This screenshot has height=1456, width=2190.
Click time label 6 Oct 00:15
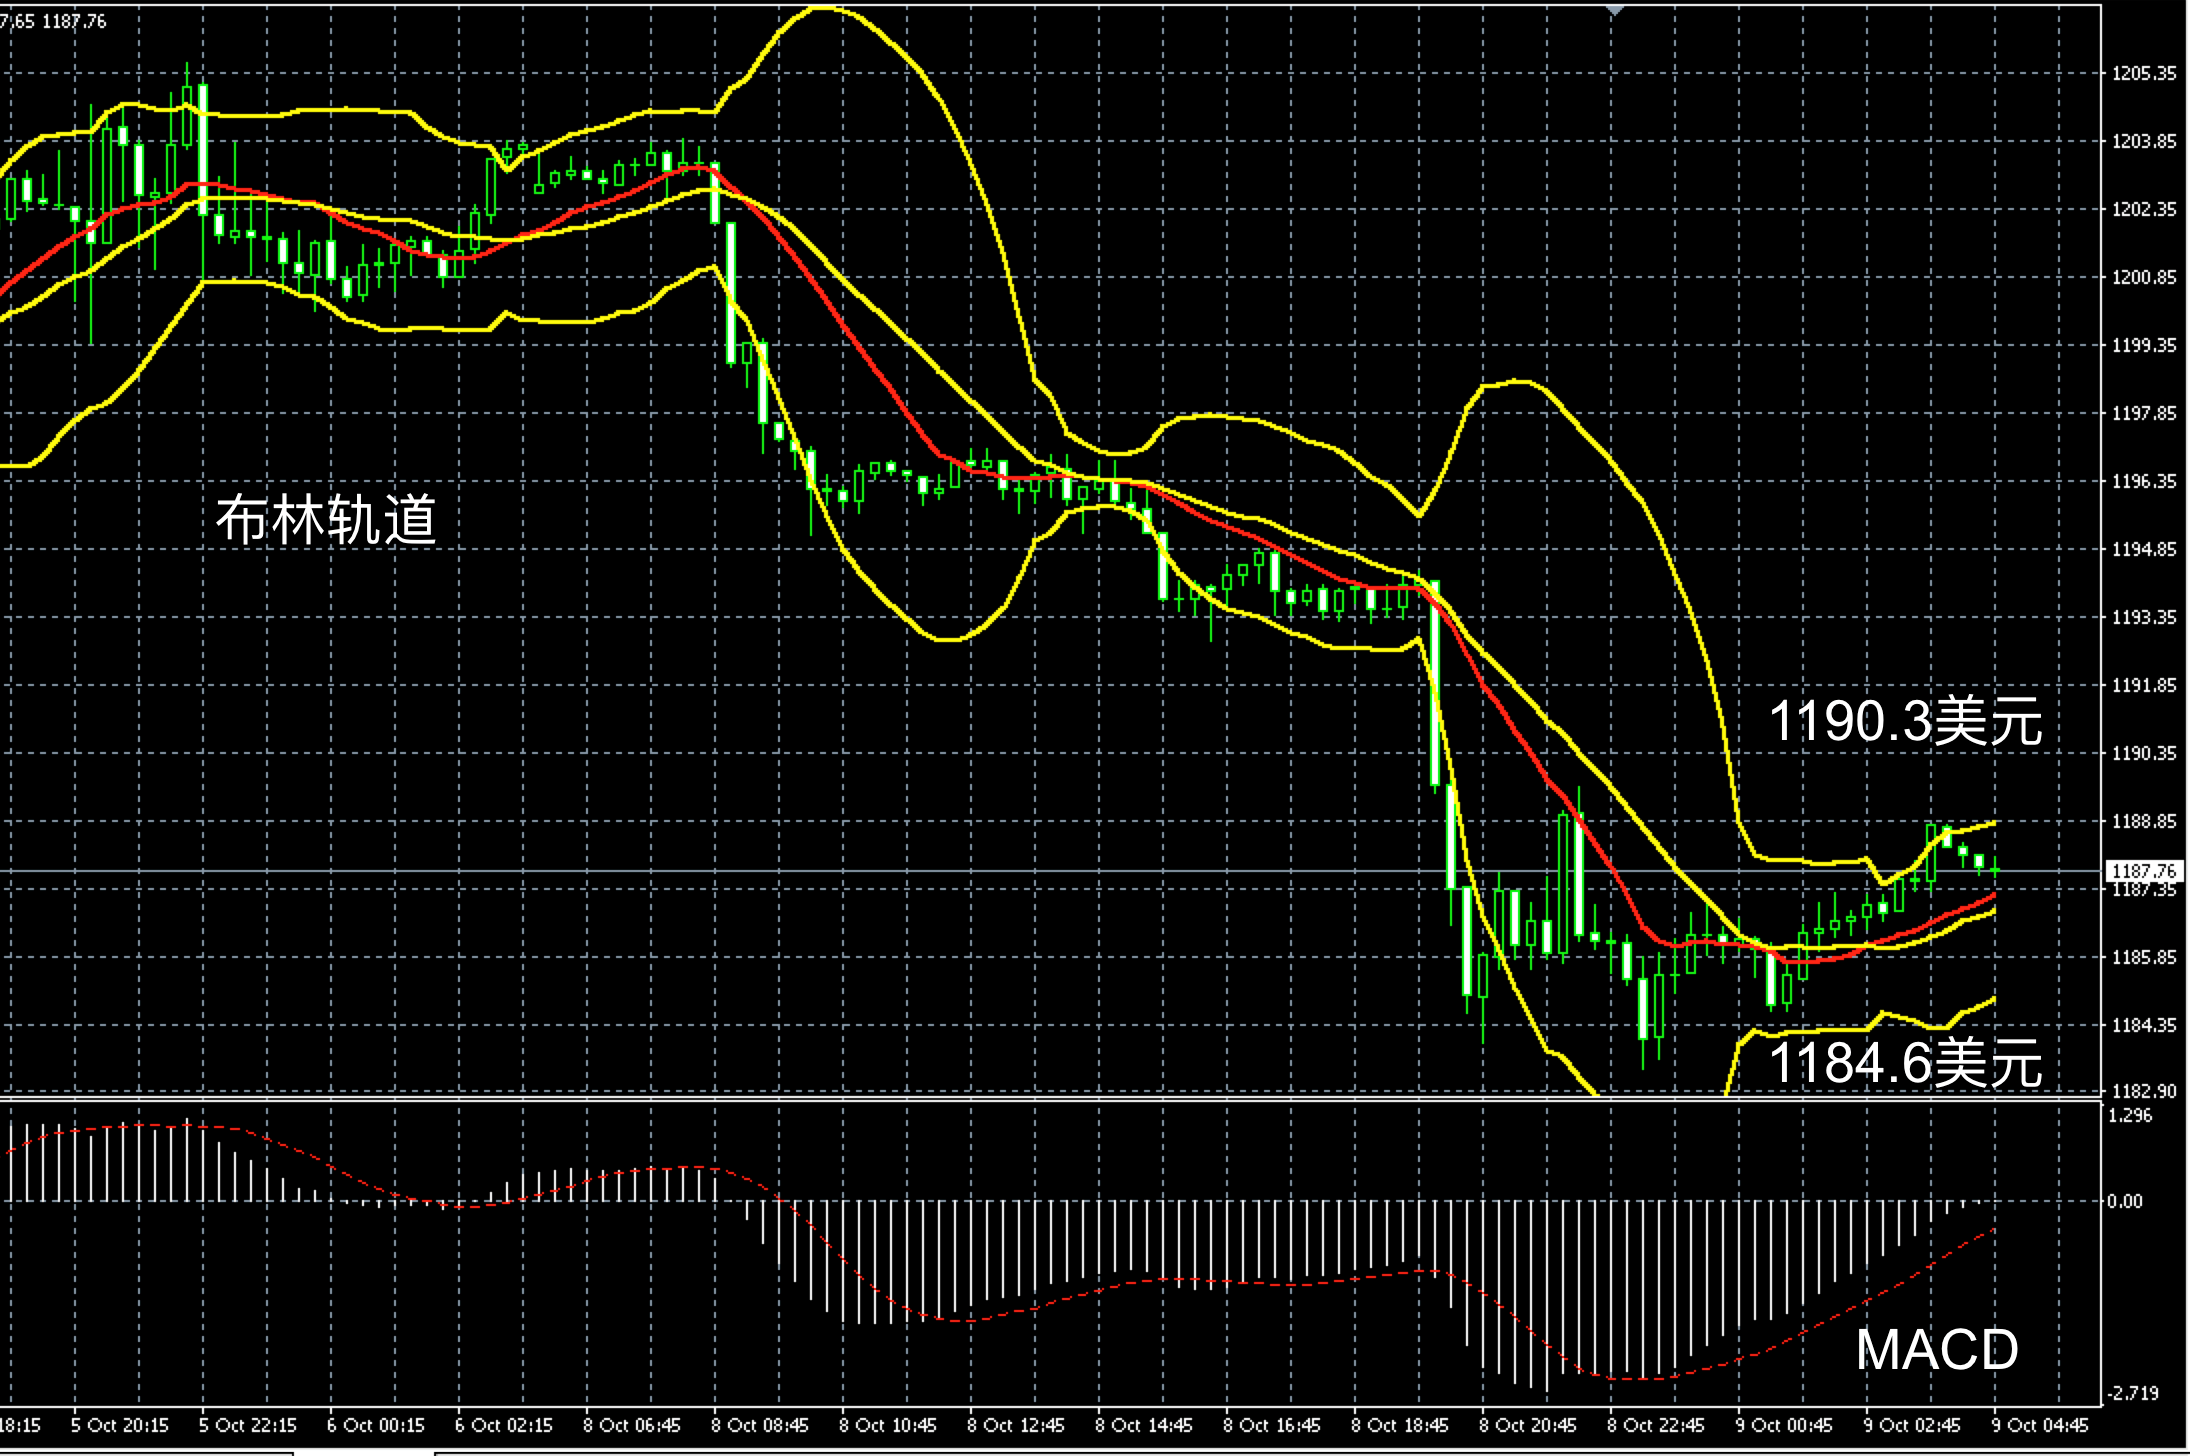click(x=376, y=1425)
